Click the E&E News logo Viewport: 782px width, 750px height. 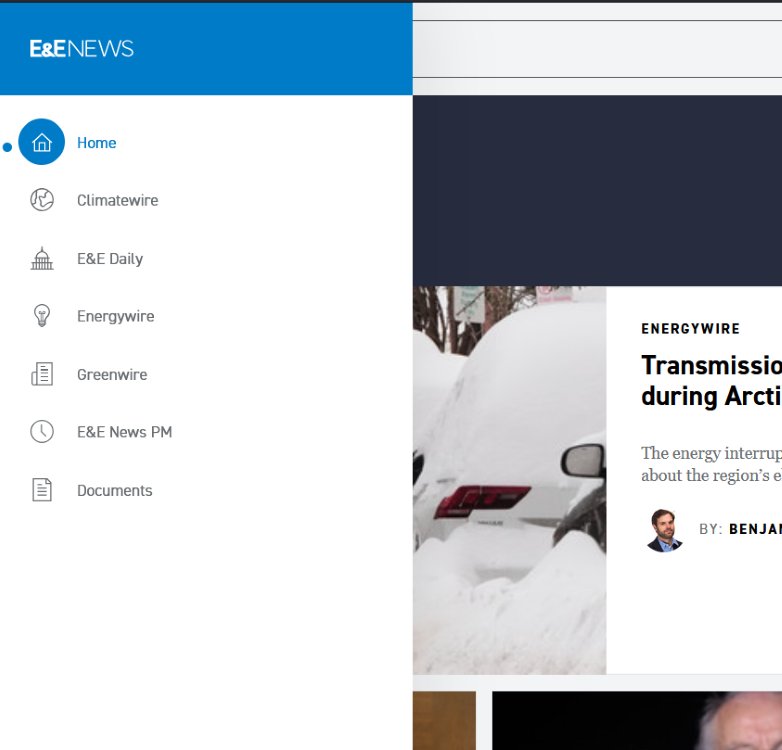tap(81, 49)
